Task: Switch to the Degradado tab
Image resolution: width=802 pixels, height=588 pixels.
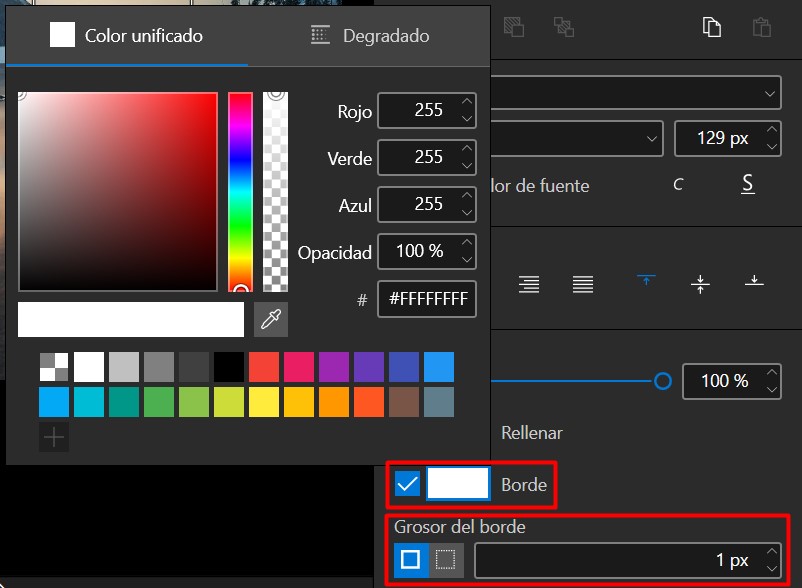Action: [x=370, y=36]
